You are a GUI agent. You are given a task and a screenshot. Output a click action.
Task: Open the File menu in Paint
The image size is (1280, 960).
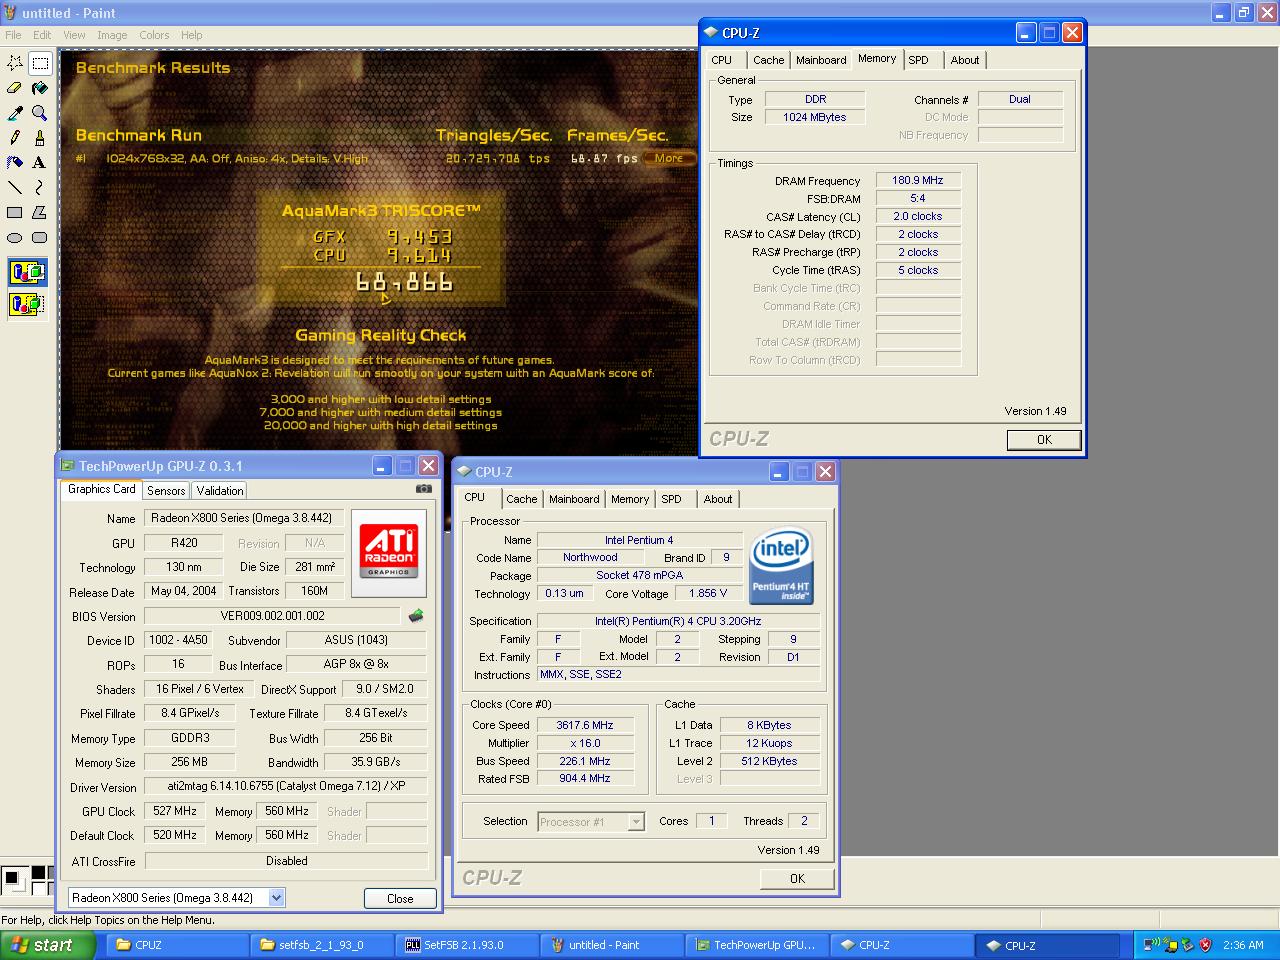point(13,35)
